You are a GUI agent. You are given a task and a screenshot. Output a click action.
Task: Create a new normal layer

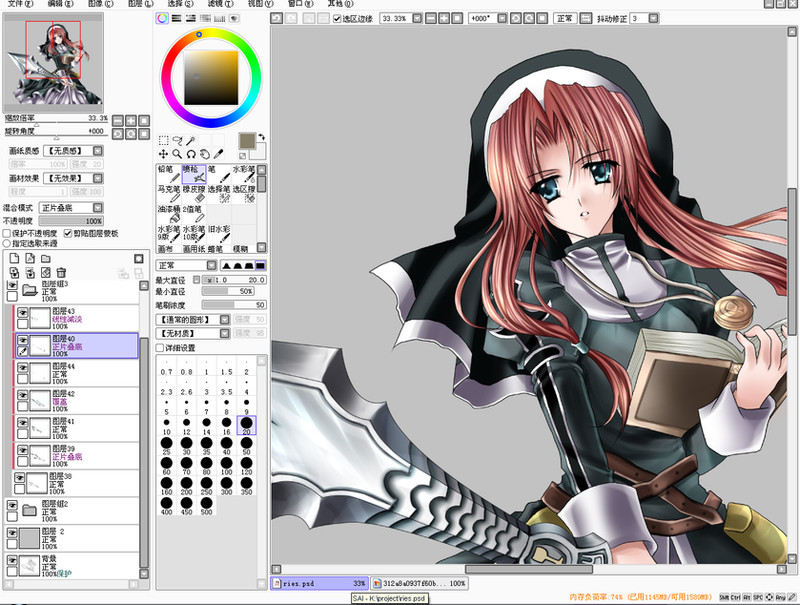click(x=14, y=258)
